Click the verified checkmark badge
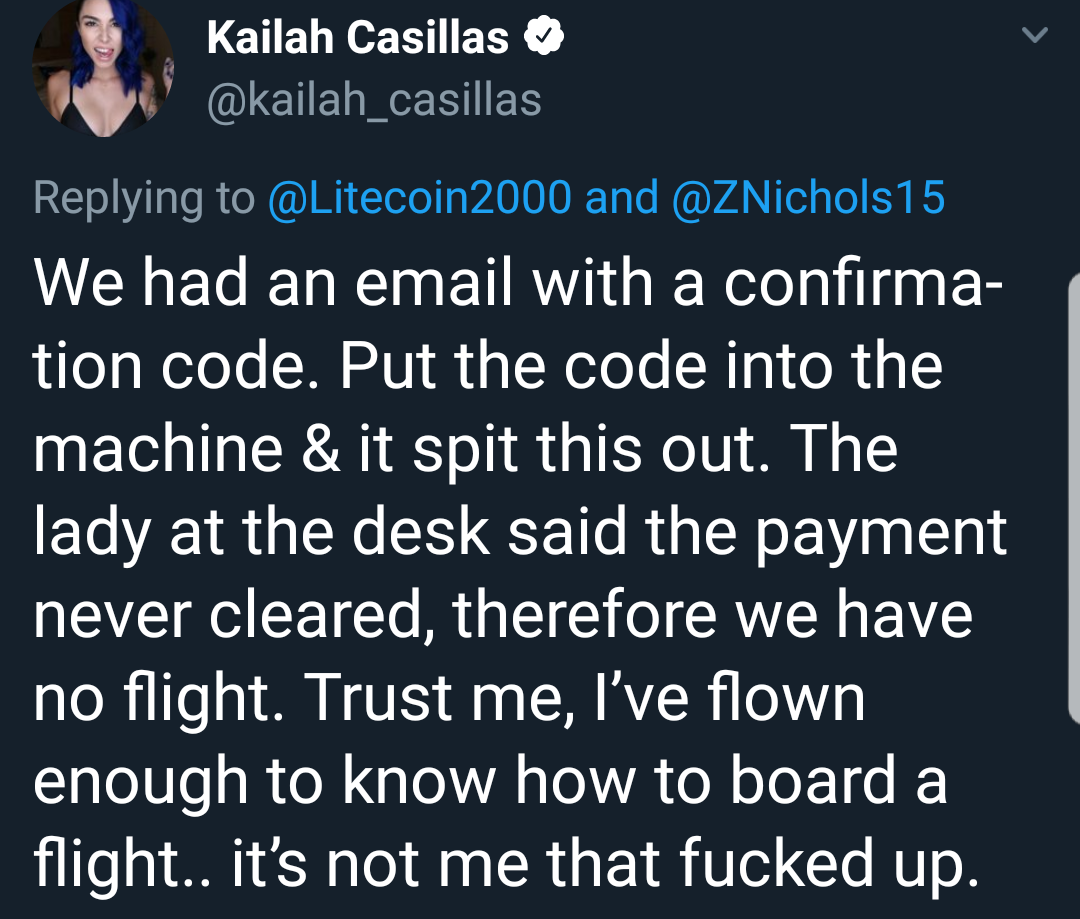 pos(544,37)
